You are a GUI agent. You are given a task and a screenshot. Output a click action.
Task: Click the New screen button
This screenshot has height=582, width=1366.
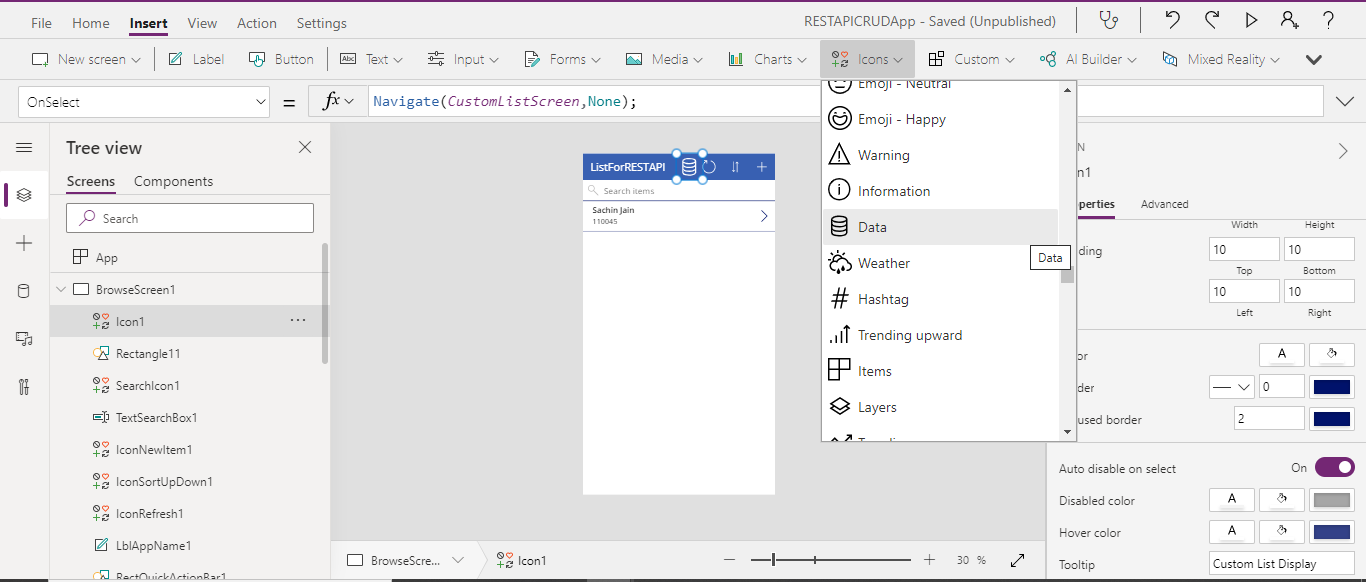click(86, 59)
